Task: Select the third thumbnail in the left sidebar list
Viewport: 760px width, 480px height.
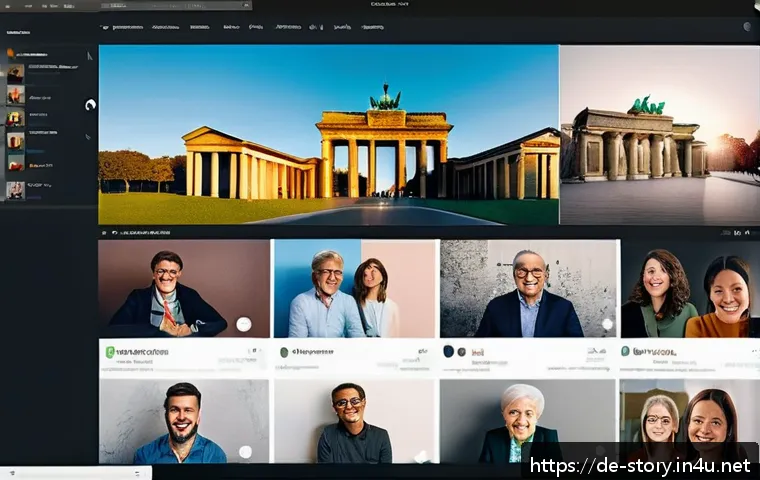Action: 16,118
